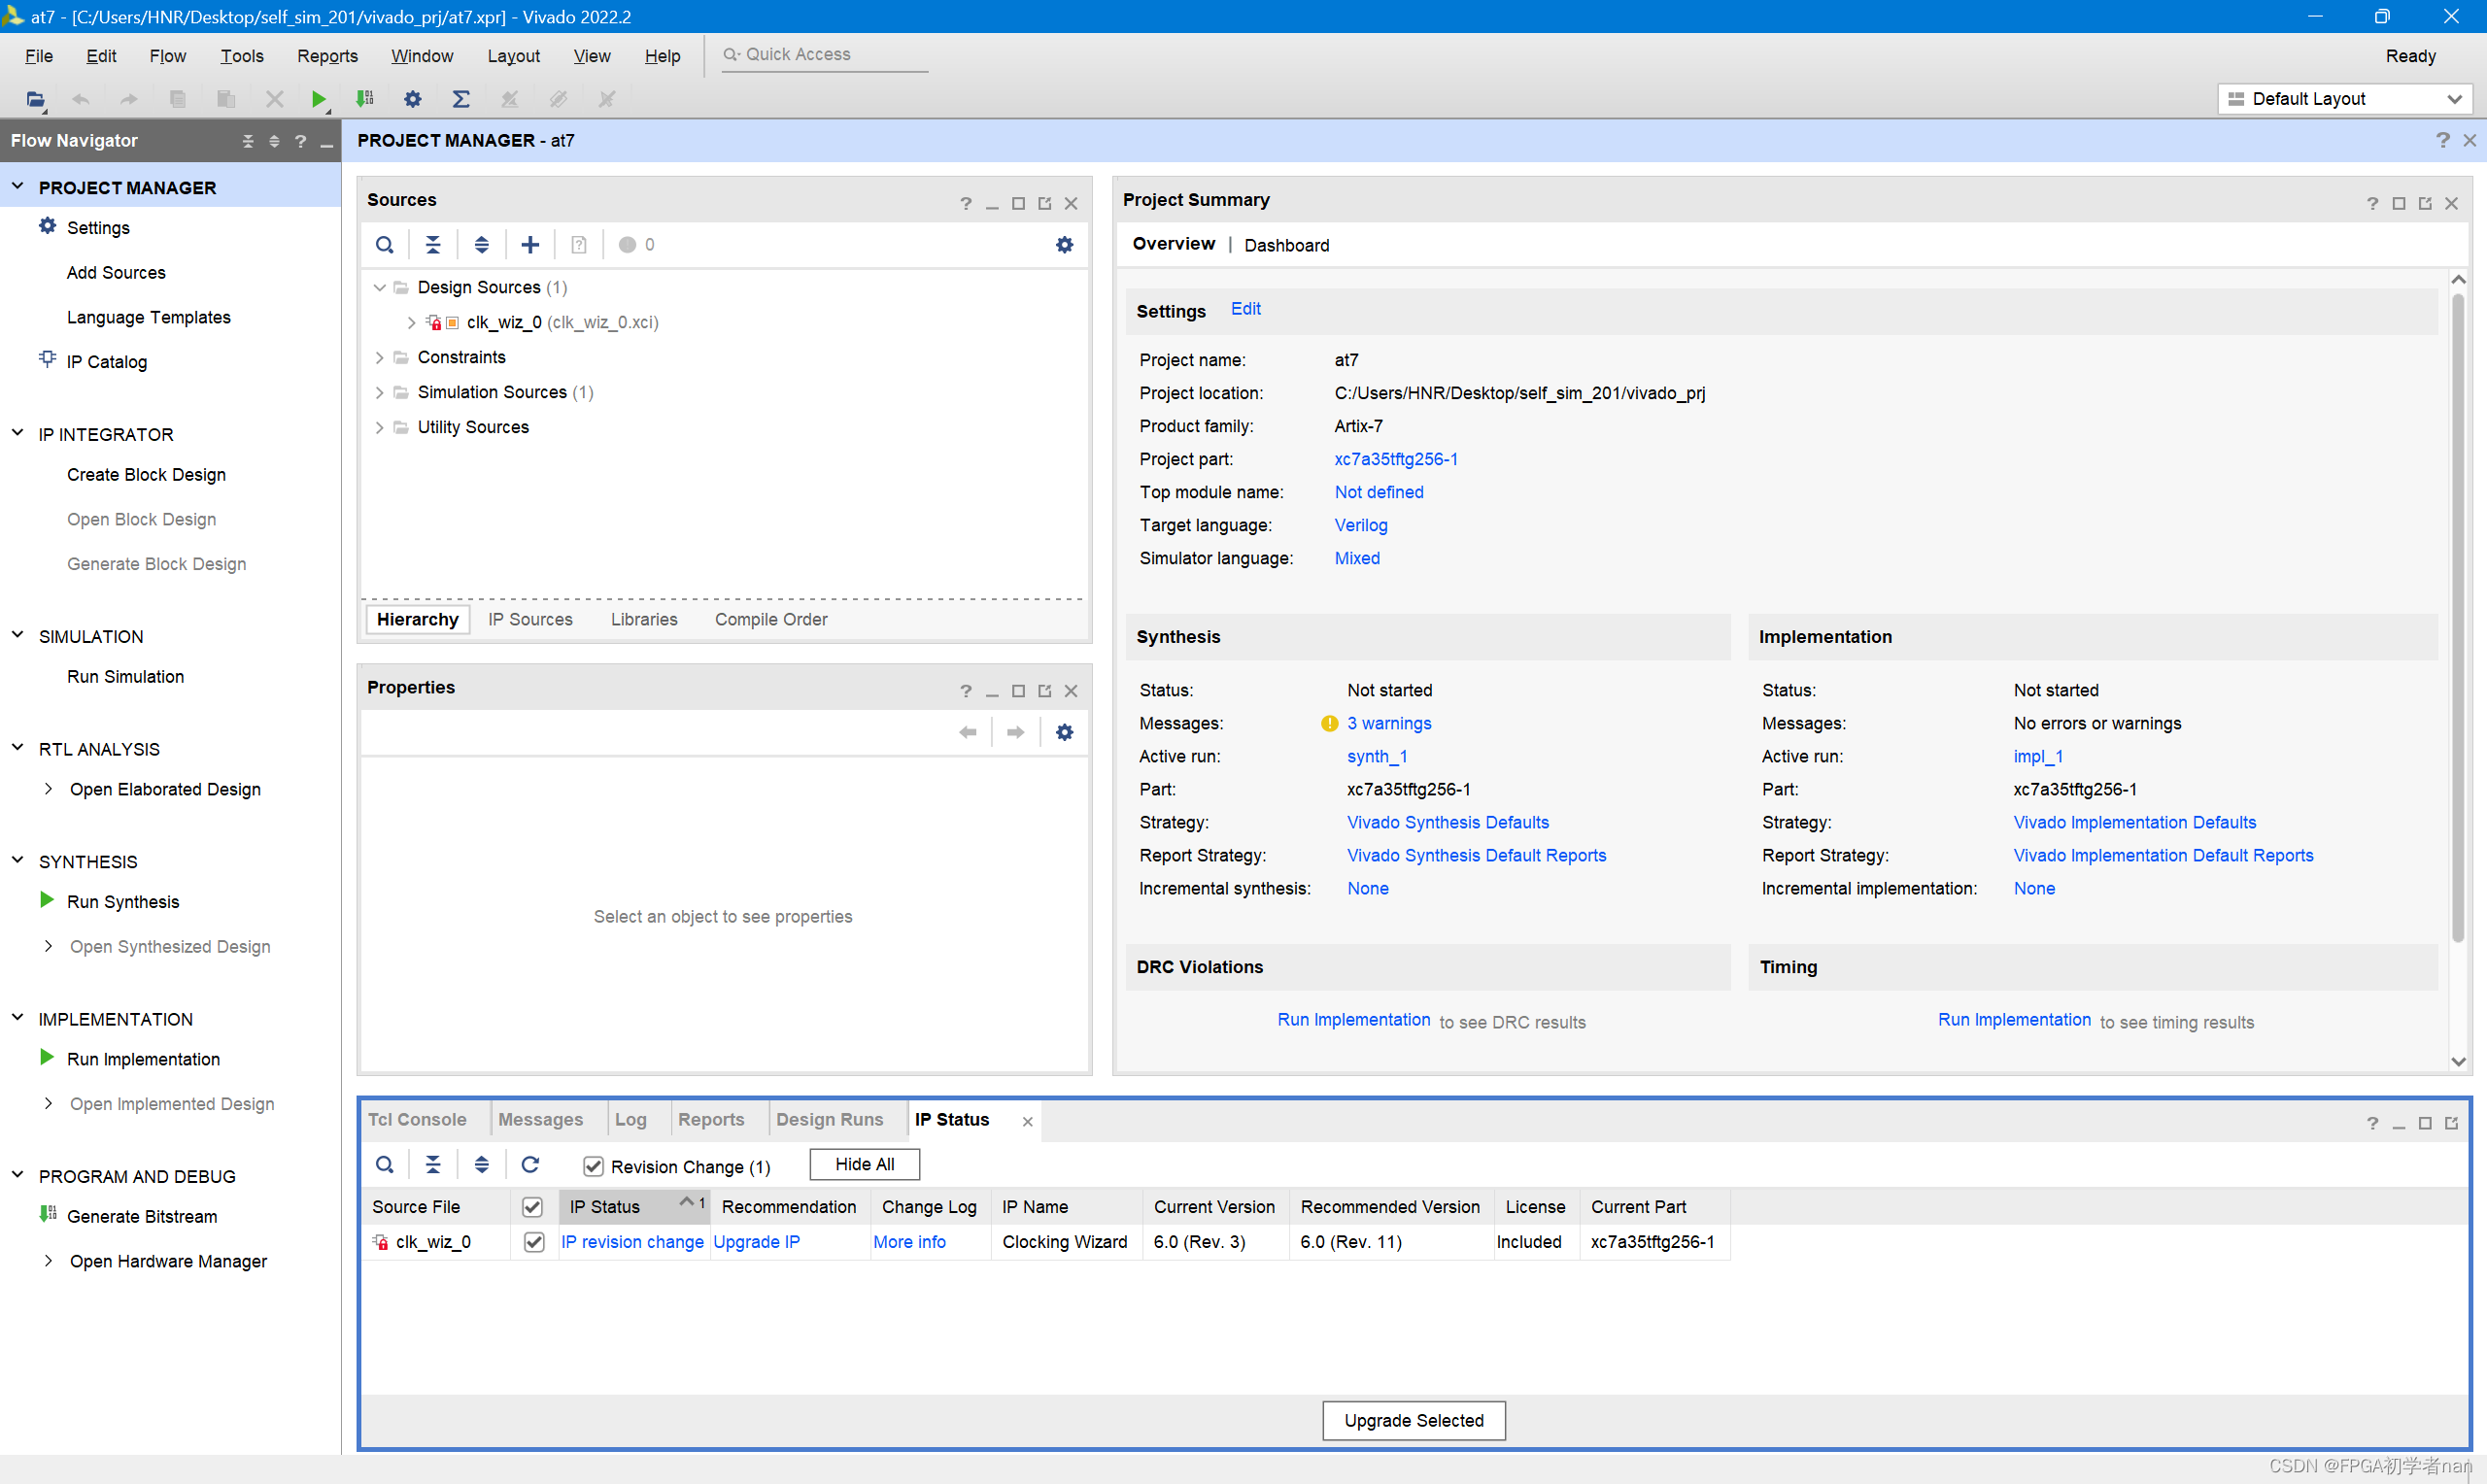Image resolution: width=2487 pixels, height=1484 pixels.
Task: Open Sources panel settings gear
Action: pos(1064,245)
